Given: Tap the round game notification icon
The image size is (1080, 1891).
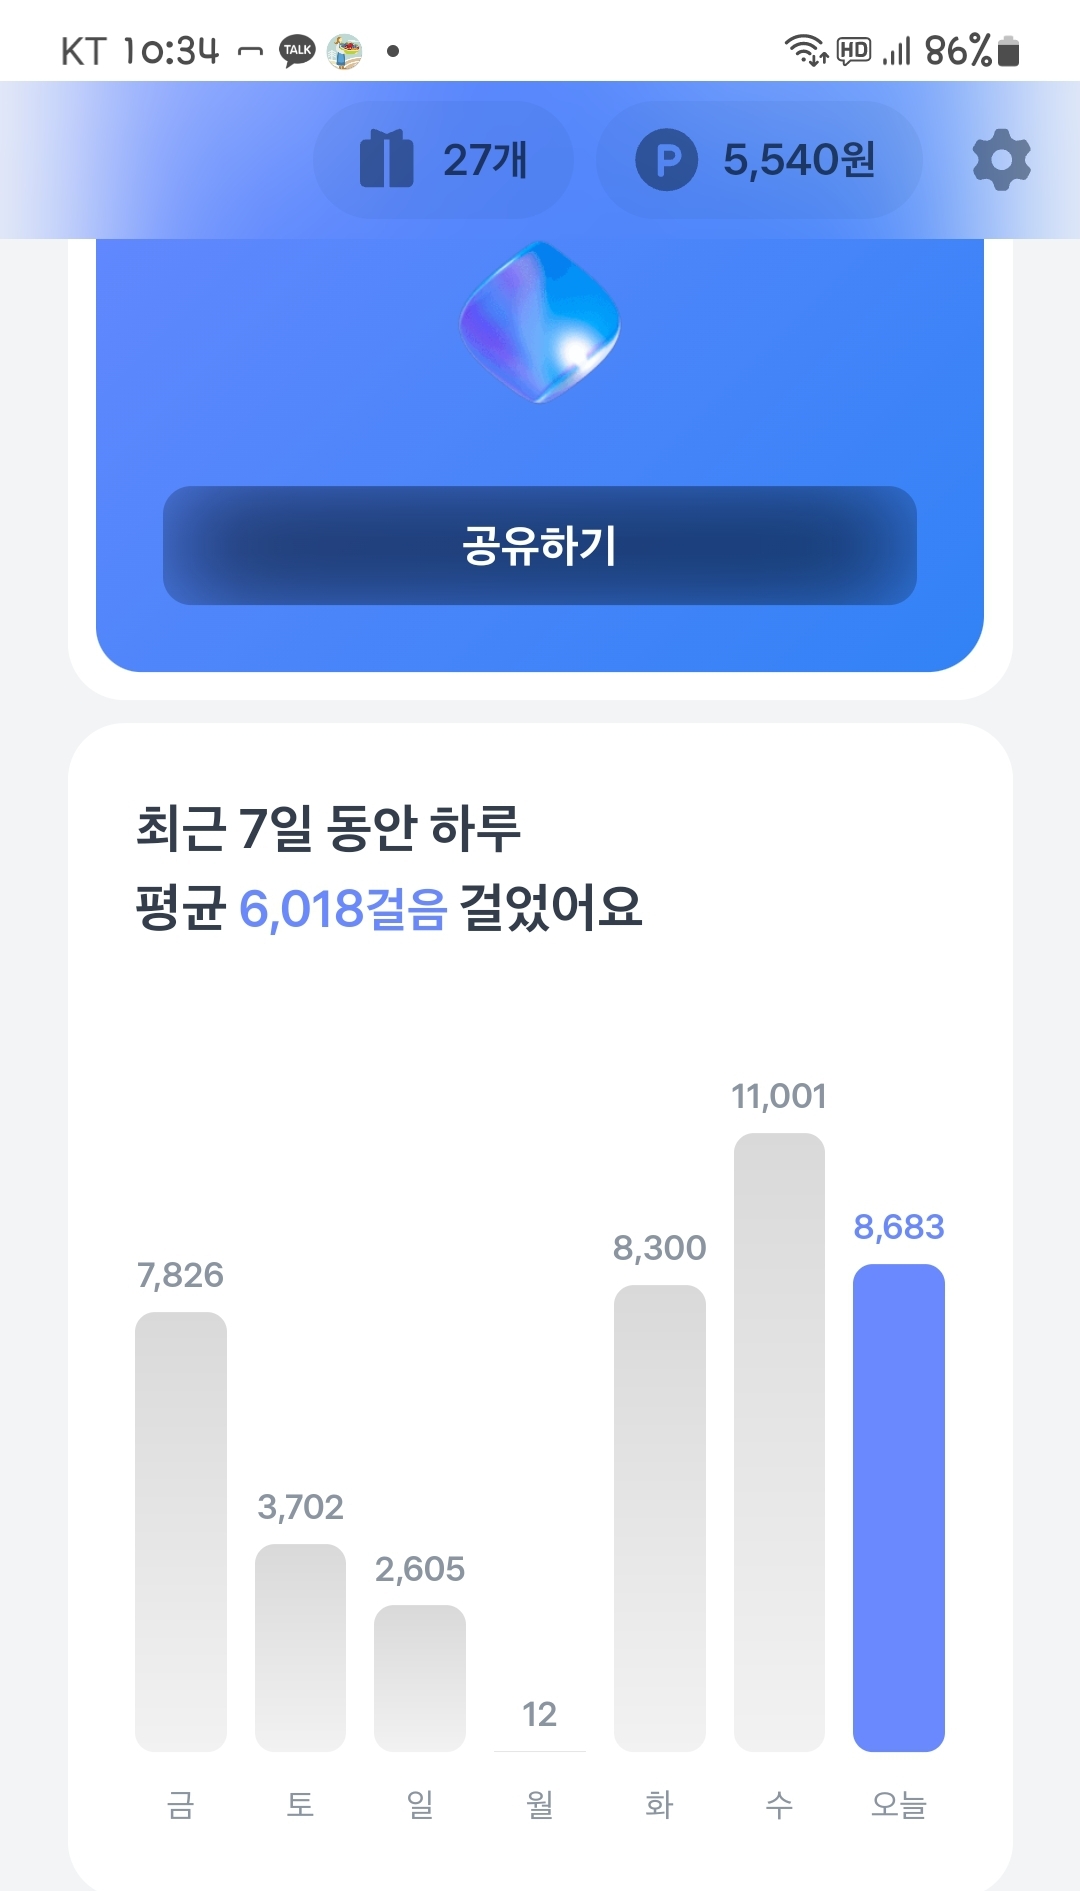Looking at the screenshot, I should click(344, 50).
